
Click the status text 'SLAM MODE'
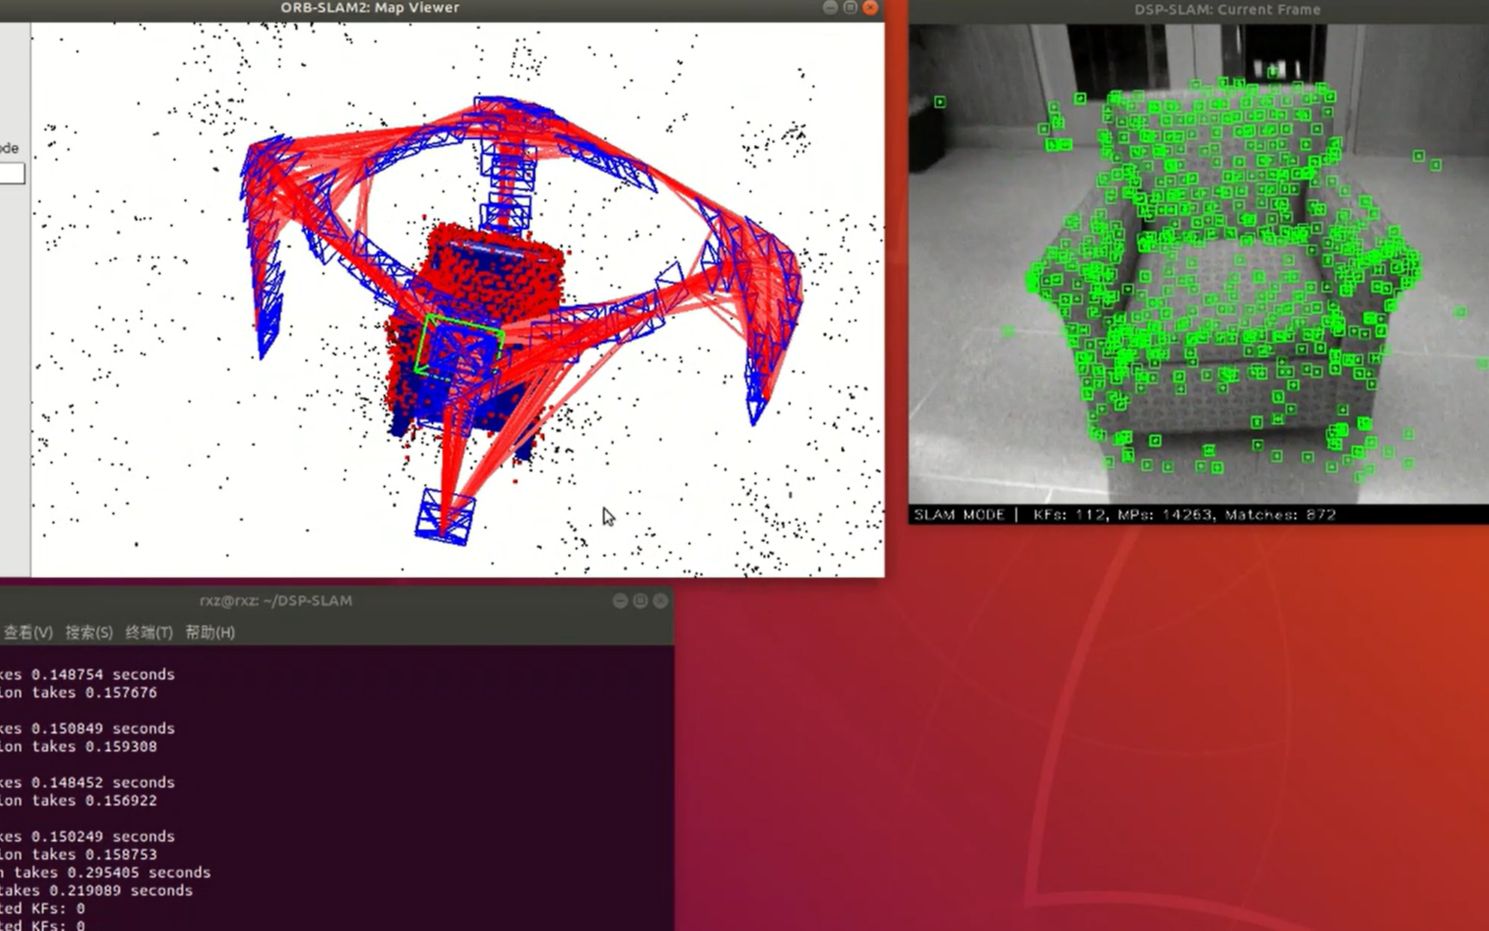[x=959, y=514]
